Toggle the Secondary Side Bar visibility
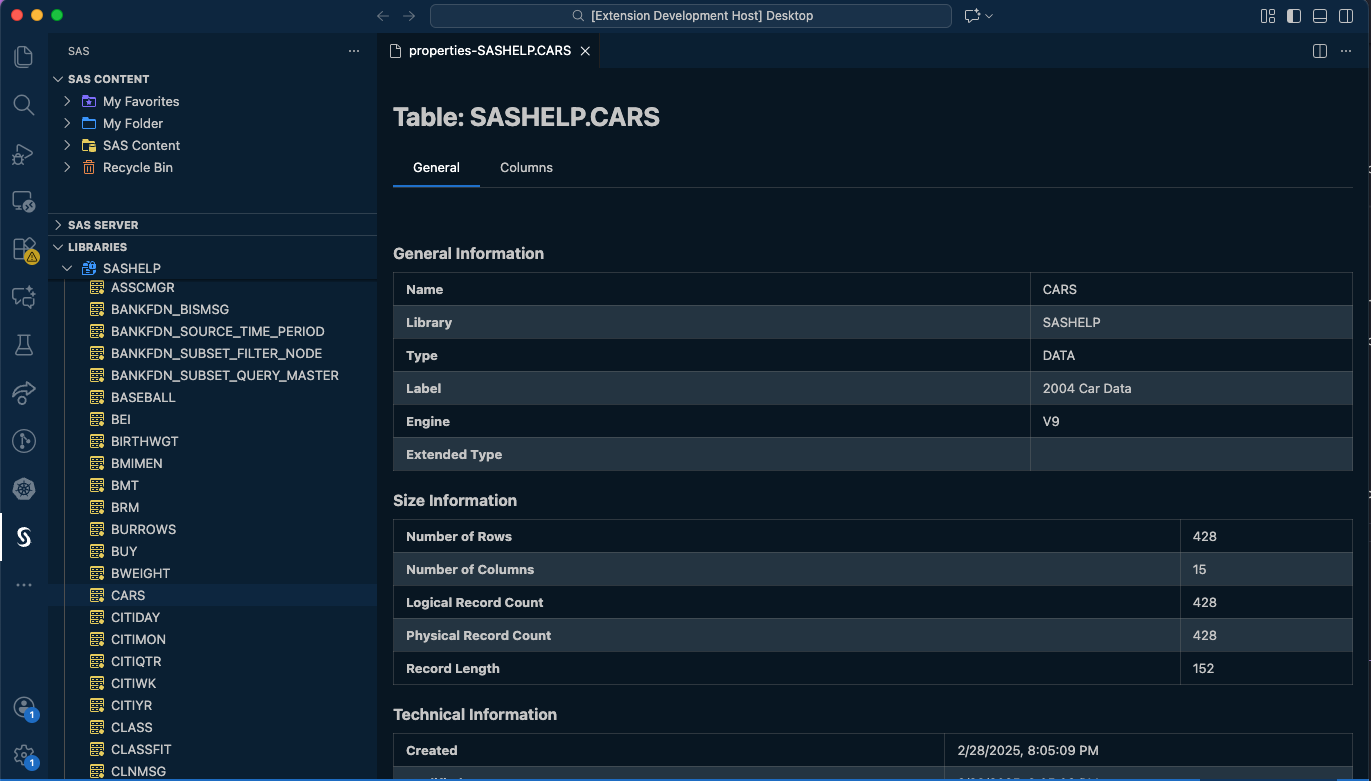This screenshot has height=781, width=1371. [1346, 16]
